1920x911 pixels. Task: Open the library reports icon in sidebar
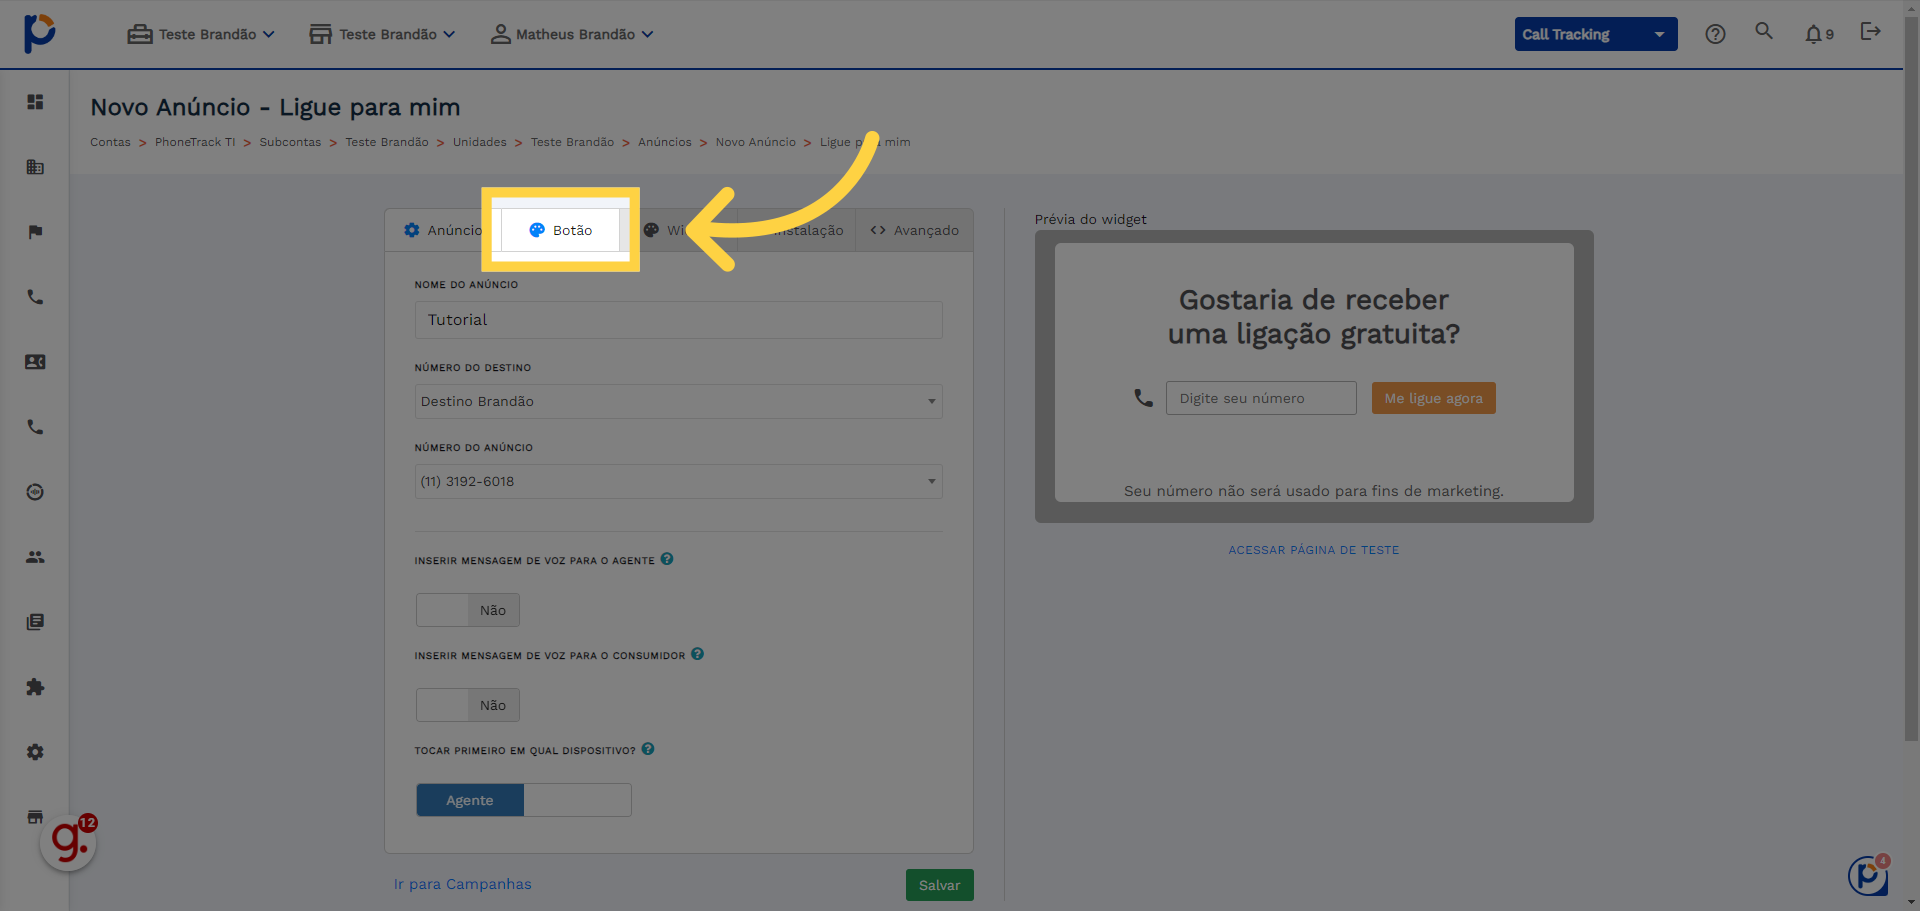click(x=35, y=622)
